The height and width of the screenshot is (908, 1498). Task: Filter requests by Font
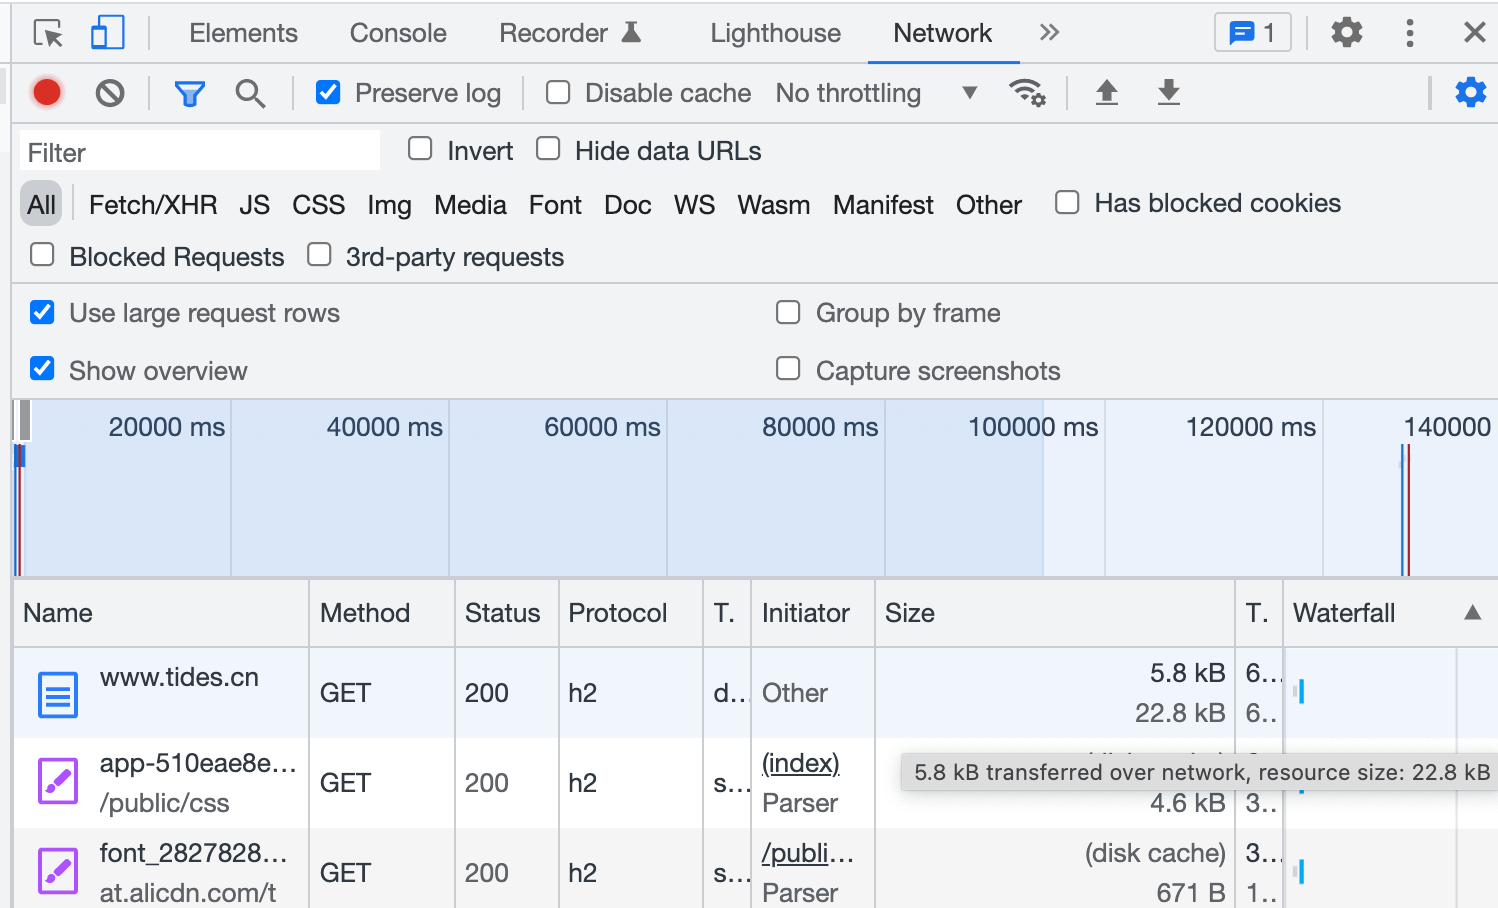tap(555, 205)
